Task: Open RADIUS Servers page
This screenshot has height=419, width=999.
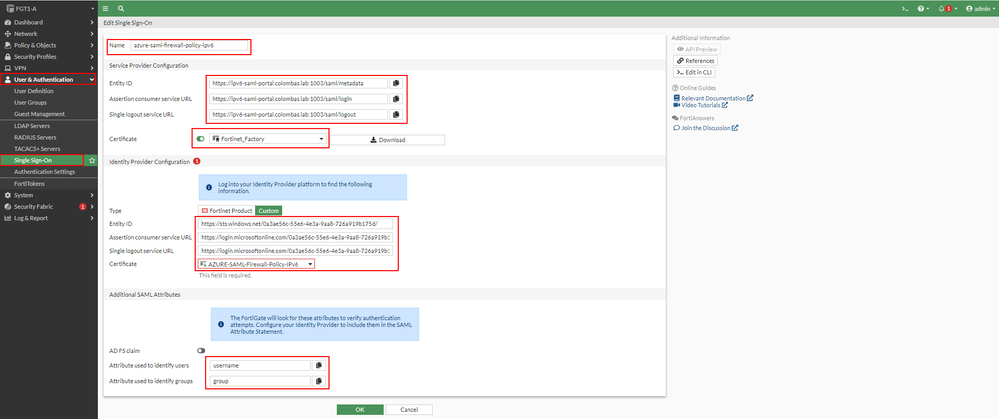Action: pos(35,138)
